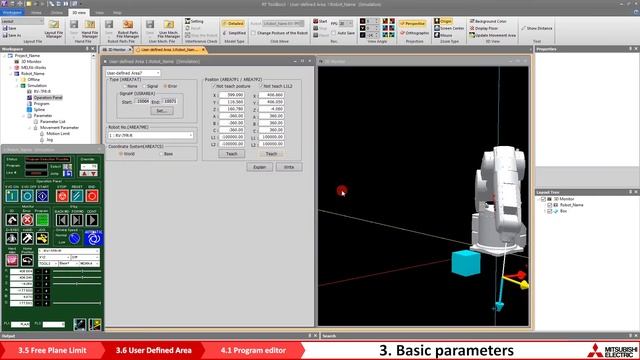Image resolution: width=640 pixels, height=360 pixels.
Task: Open the Error monitor icon
Action: [27, 220]
